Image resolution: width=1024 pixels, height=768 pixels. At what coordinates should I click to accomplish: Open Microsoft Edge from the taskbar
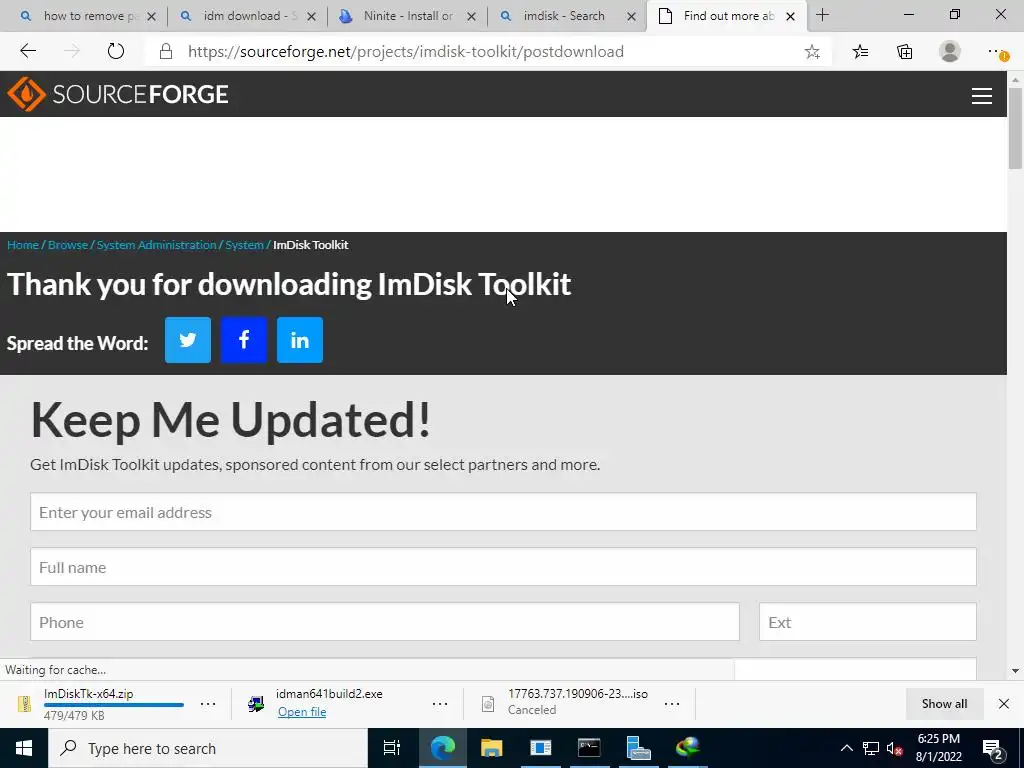(x=442, y=748)
